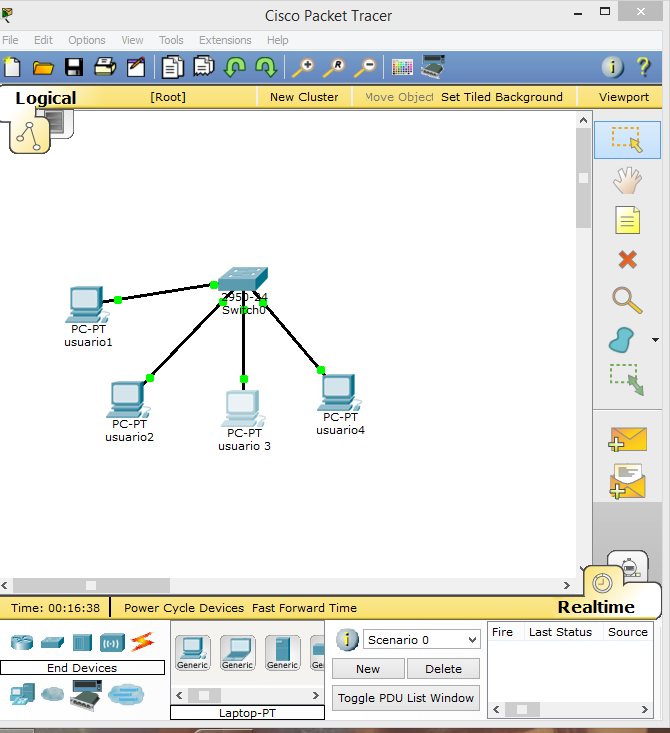The image size is (670, 733).
Task: Click New Cluster button
Action: [x=304, y=97]
